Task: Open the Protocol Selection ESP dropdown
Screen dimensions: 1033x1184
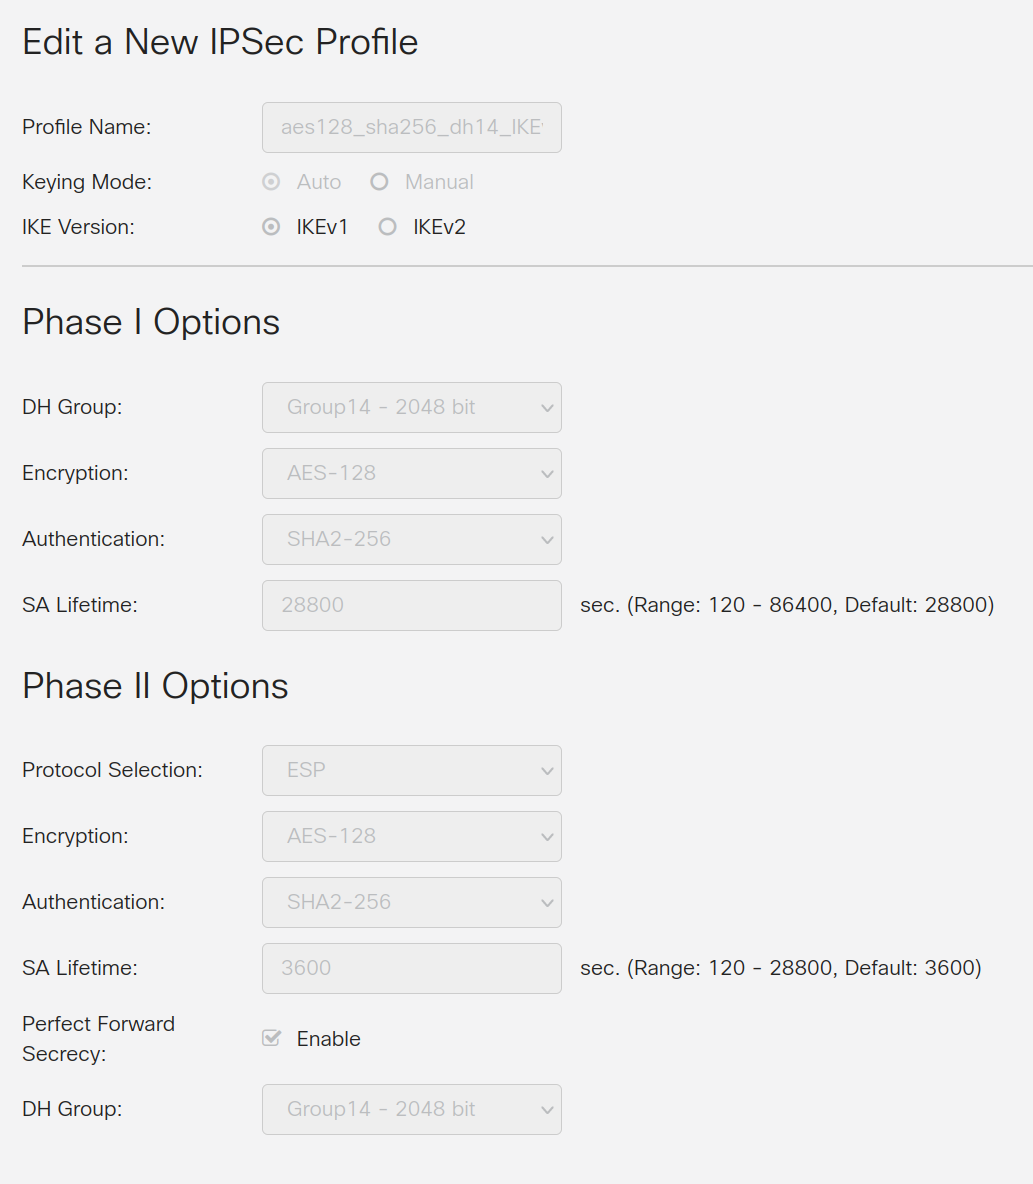Action: [x=411, y=770]
